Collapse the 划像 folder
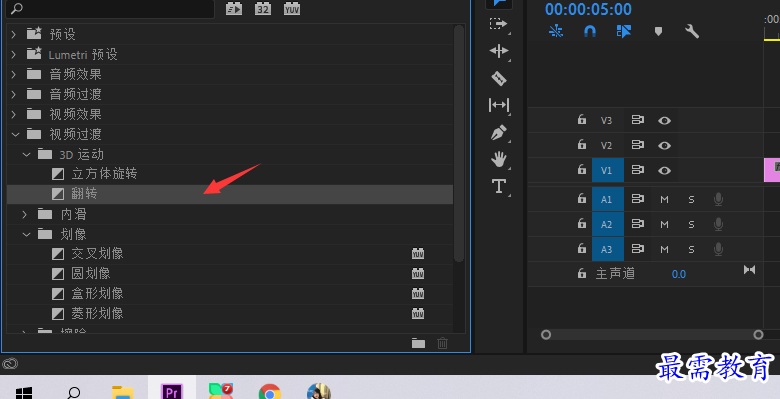This screenshot has width=780, height=399. (x=26, y=234)
